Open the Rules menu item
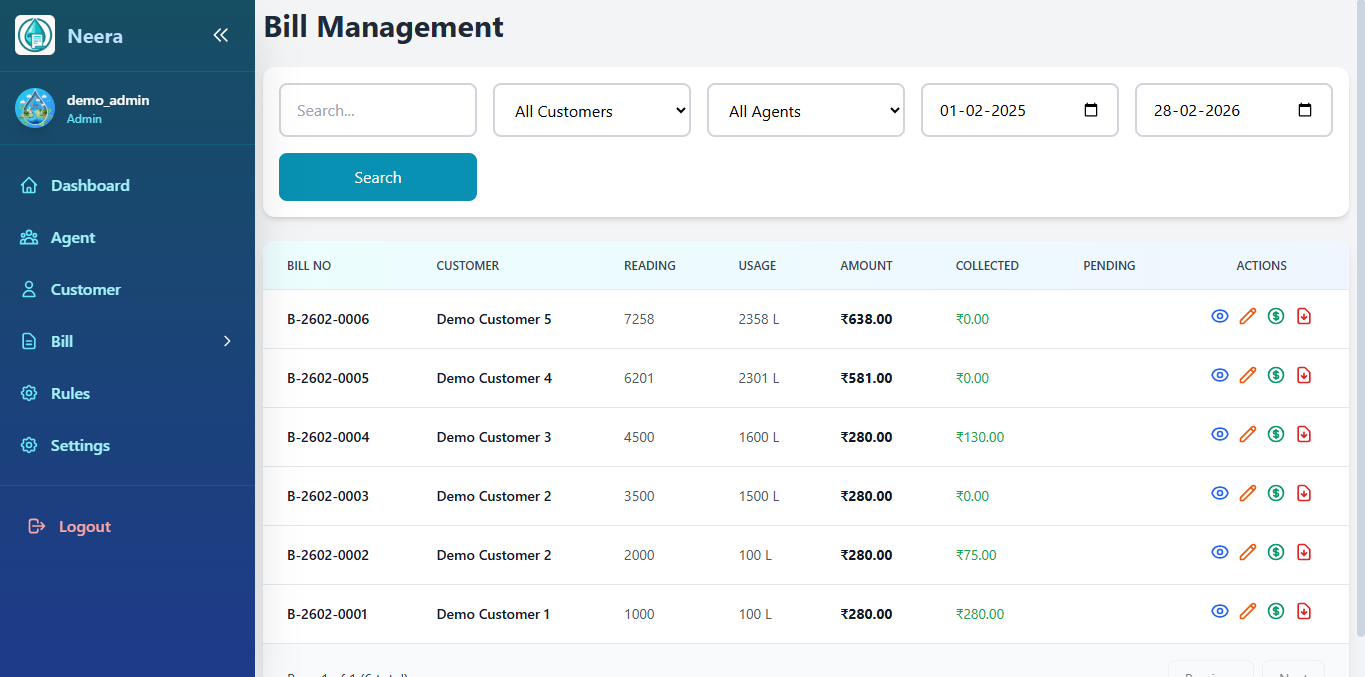 [x=70, y=394]
